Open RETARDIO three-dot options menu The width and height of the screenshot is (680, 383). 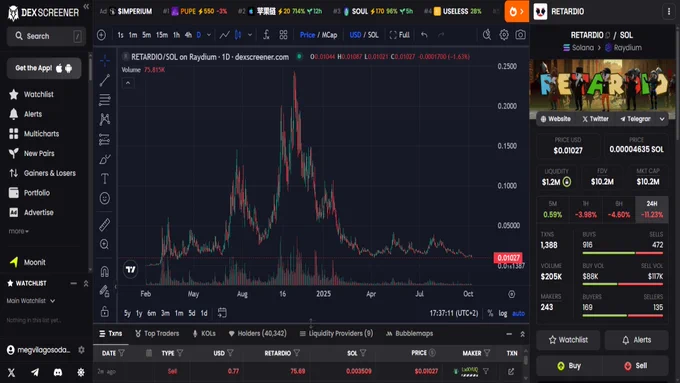pos(668,12)
